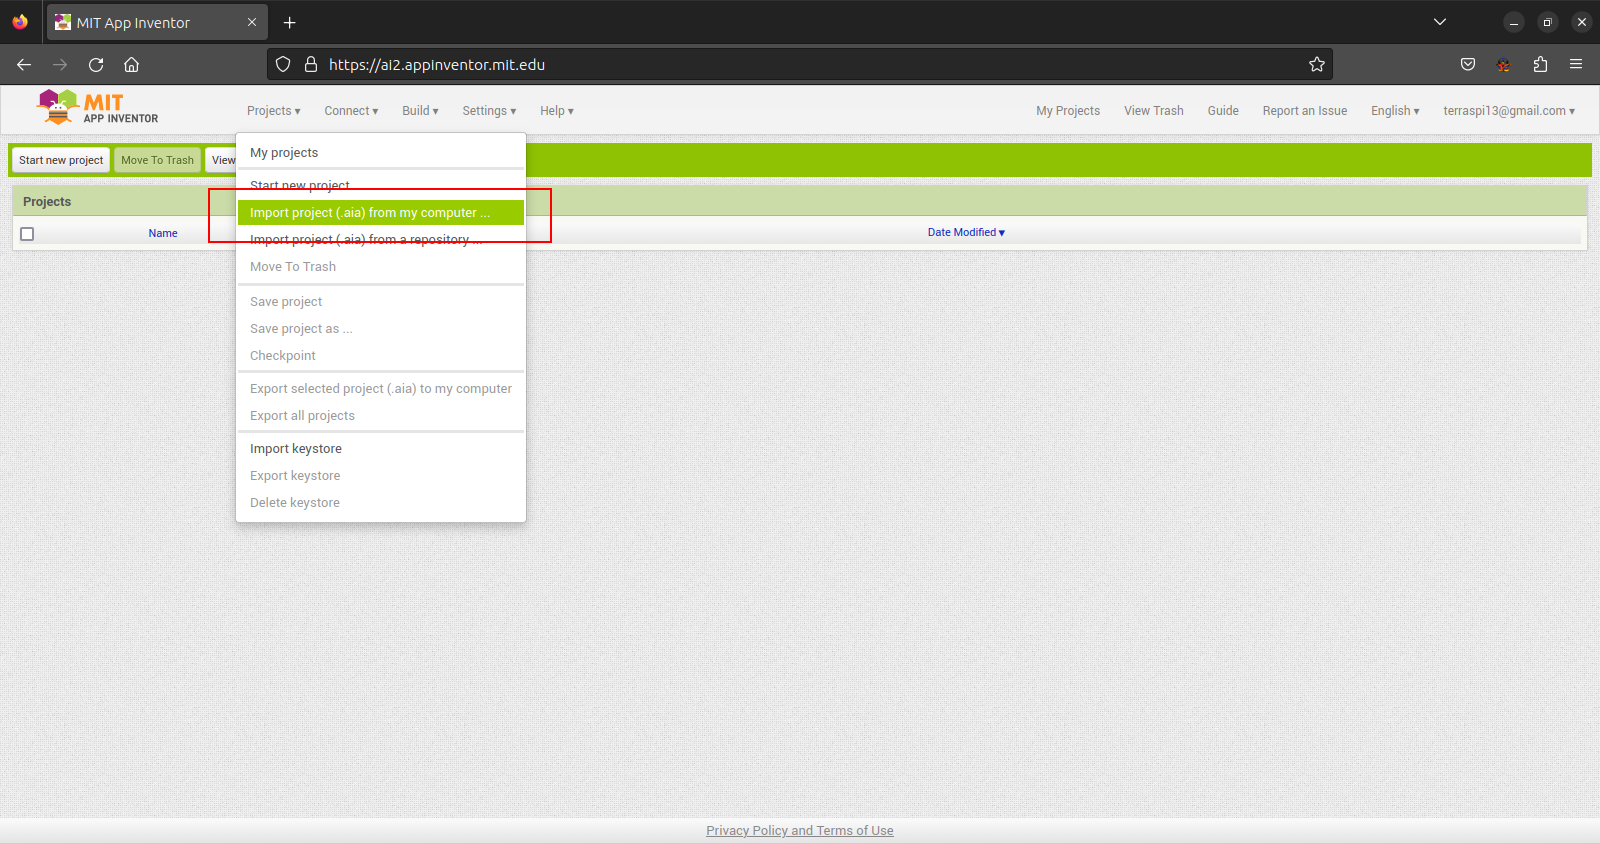Image resolution: width=1600 pixels, height=844 pixels.
Task: Reload the page with the refresh icon
Action: click(96, 65)
